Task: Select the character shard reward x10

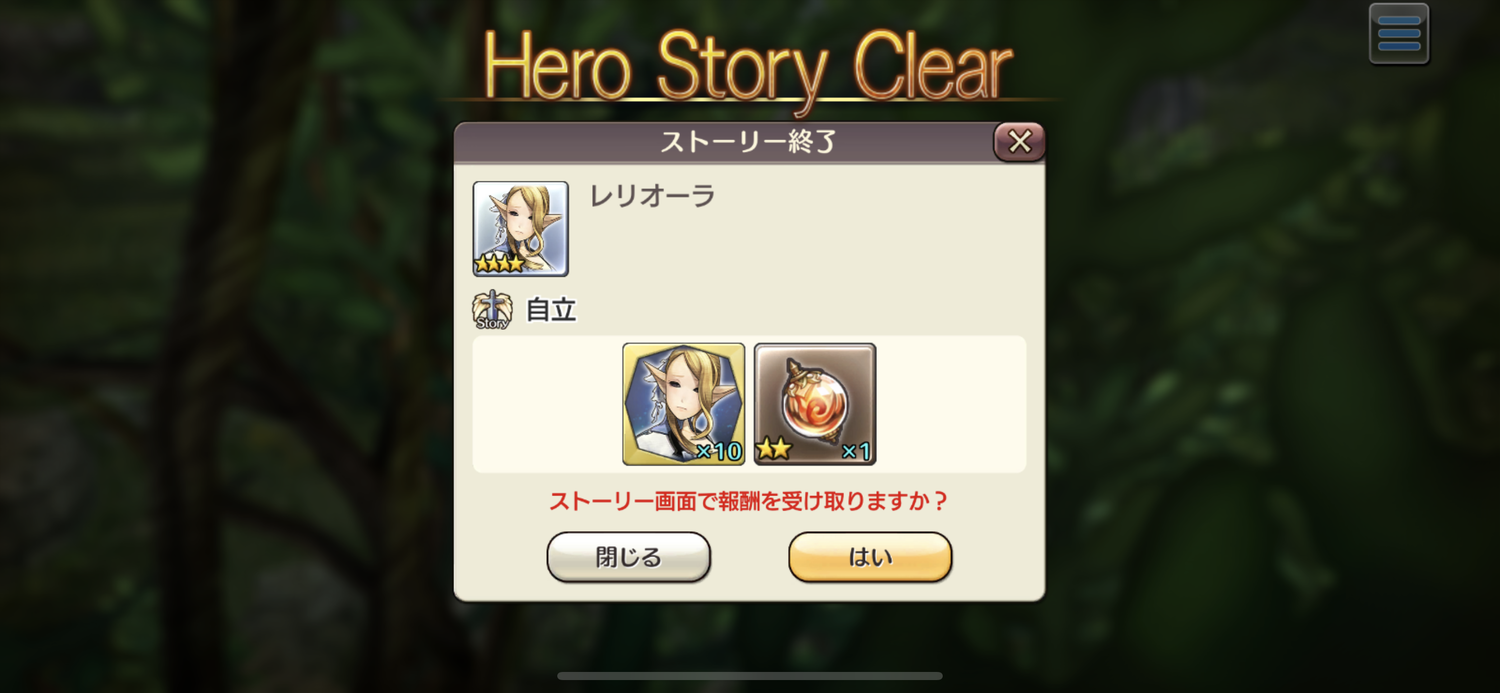Action: (684, 404)
